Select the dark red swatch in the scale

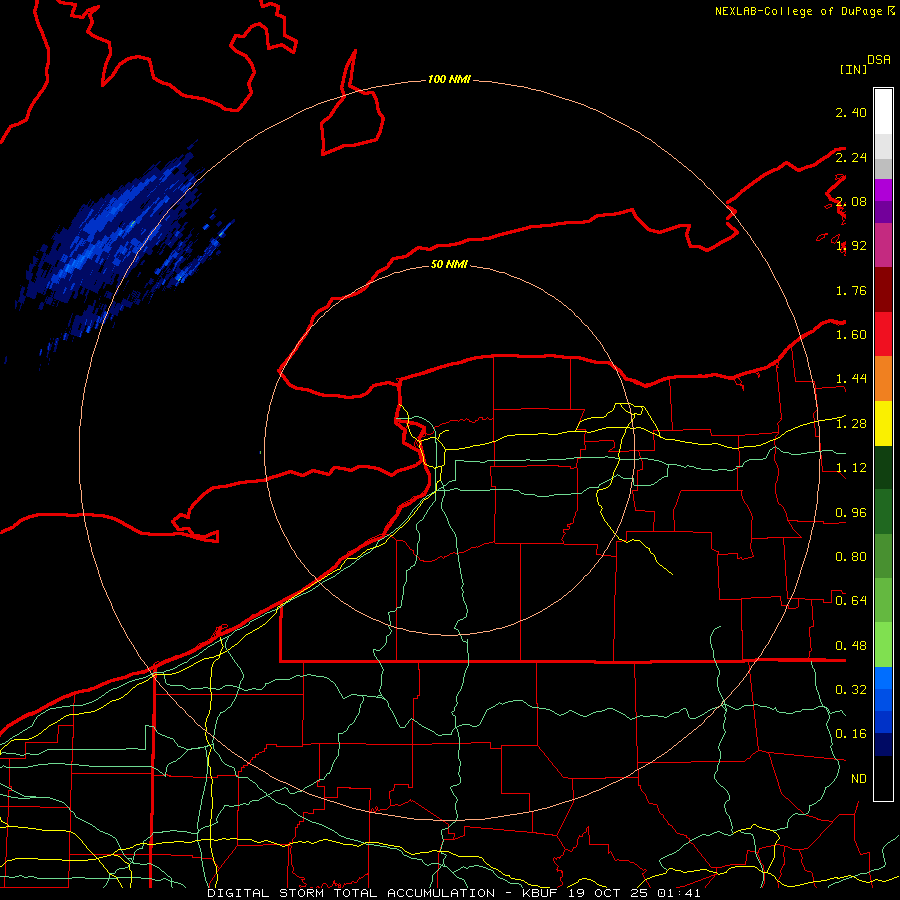point(883,289)
